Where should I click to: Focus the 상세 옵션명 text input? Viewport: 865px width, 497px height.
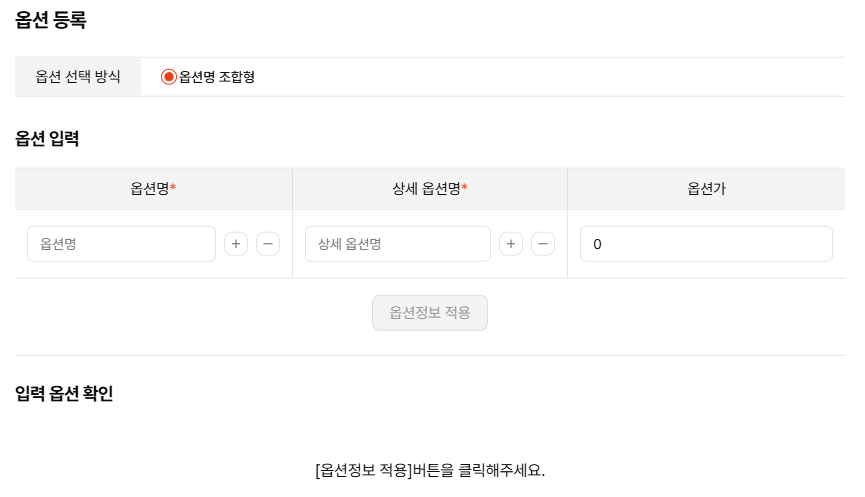coord(397,244)
